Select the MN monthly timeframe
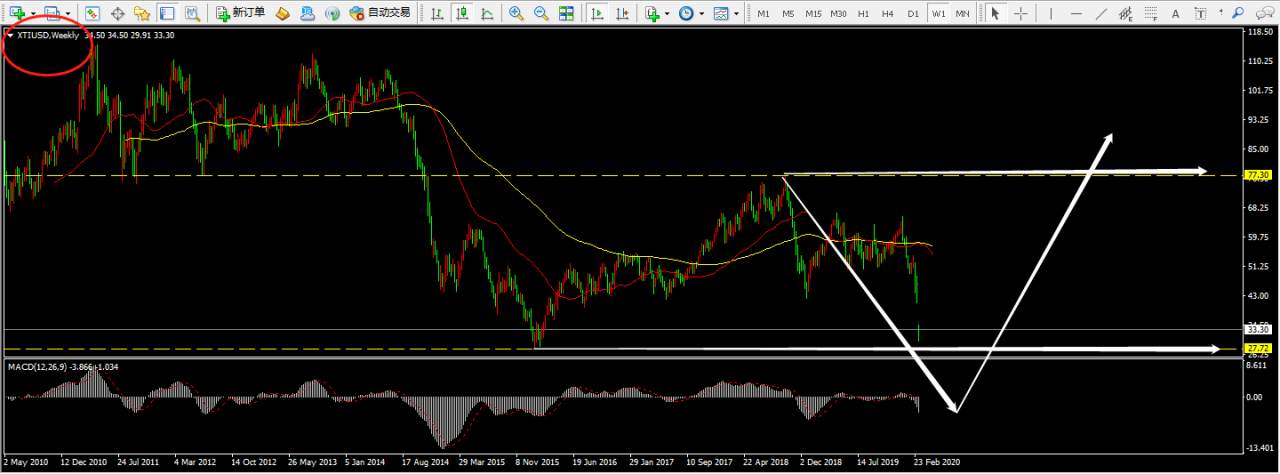1280x474 pixels. [x=962, y=13]
